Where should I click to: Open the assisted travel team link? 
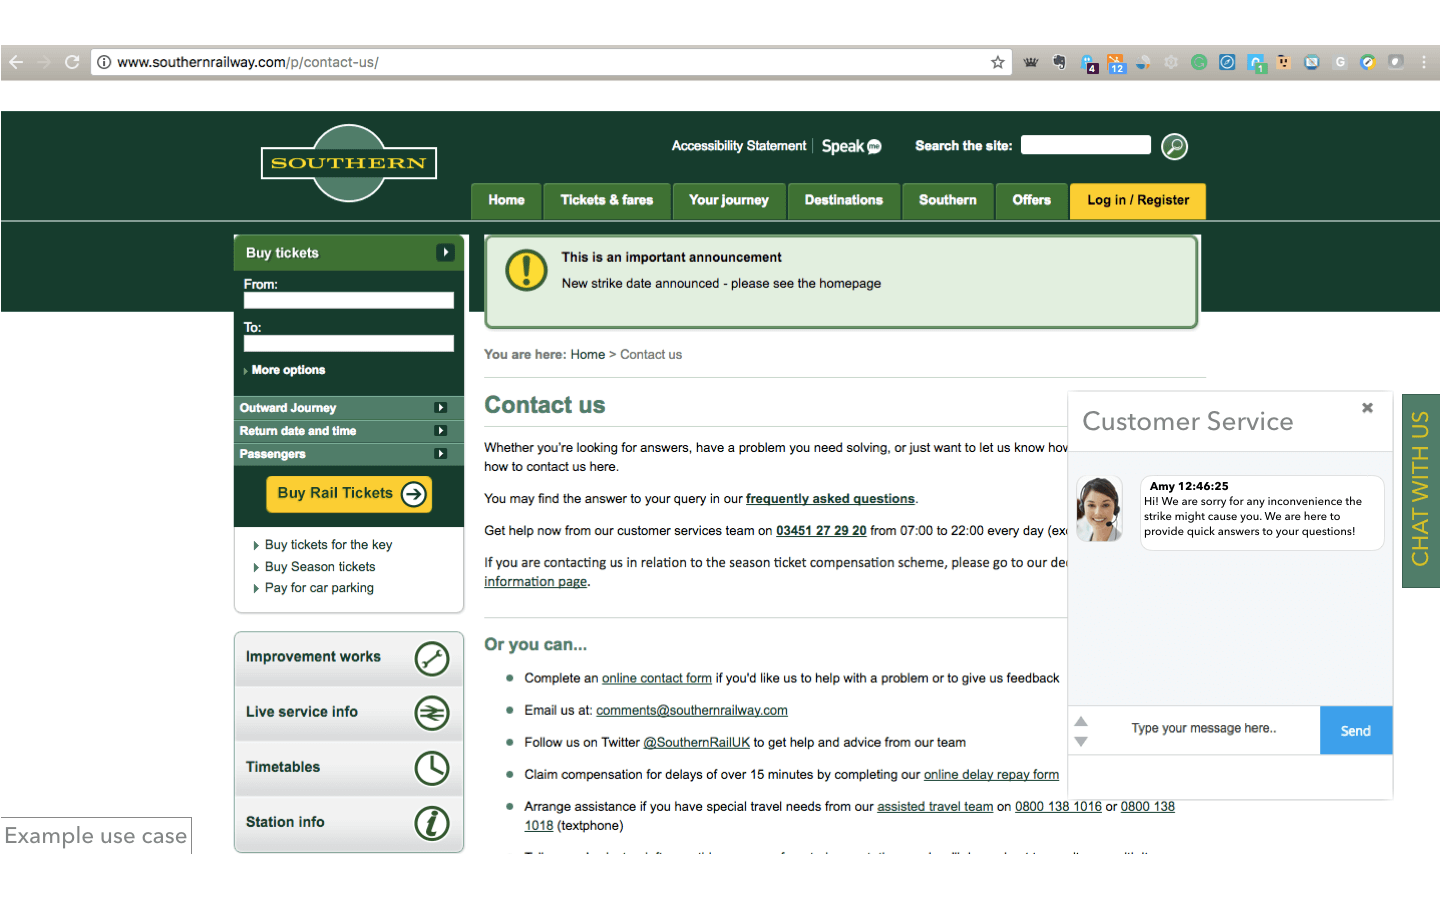[935, 806]
